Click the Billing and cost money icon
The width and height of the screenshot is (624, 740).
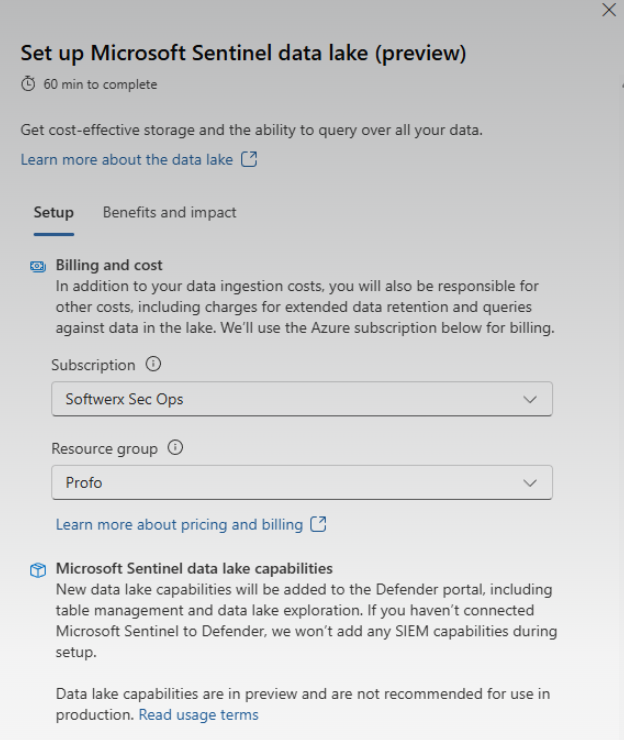[x=38, y=267]
